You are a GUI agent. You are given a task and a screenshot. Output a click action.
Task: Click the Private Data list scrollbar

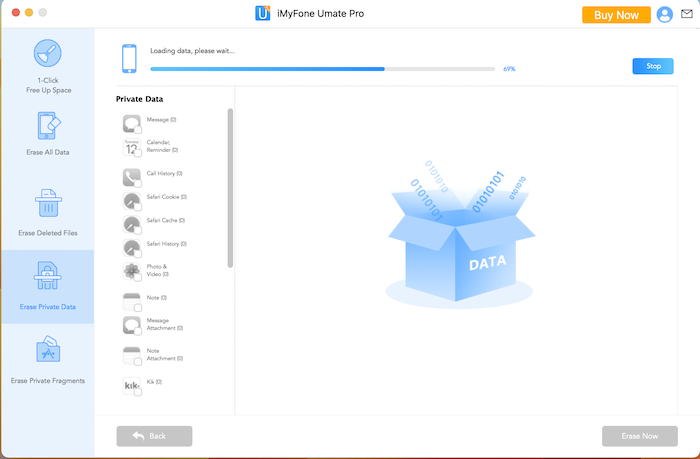[230, 188]
